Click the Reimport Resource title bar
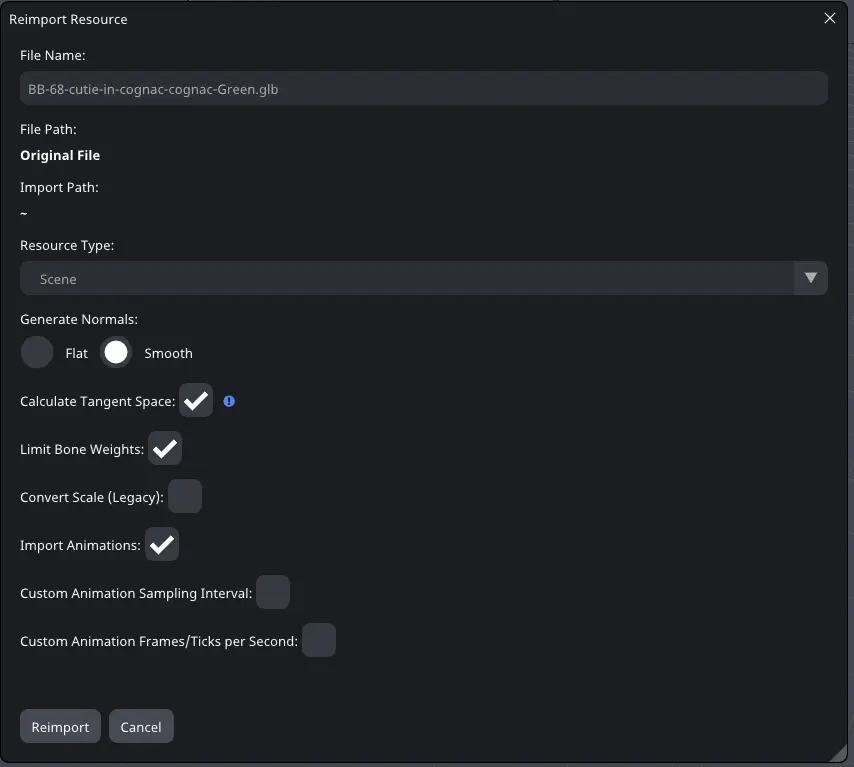Screen dimensions: 854x767 [414, 19]
